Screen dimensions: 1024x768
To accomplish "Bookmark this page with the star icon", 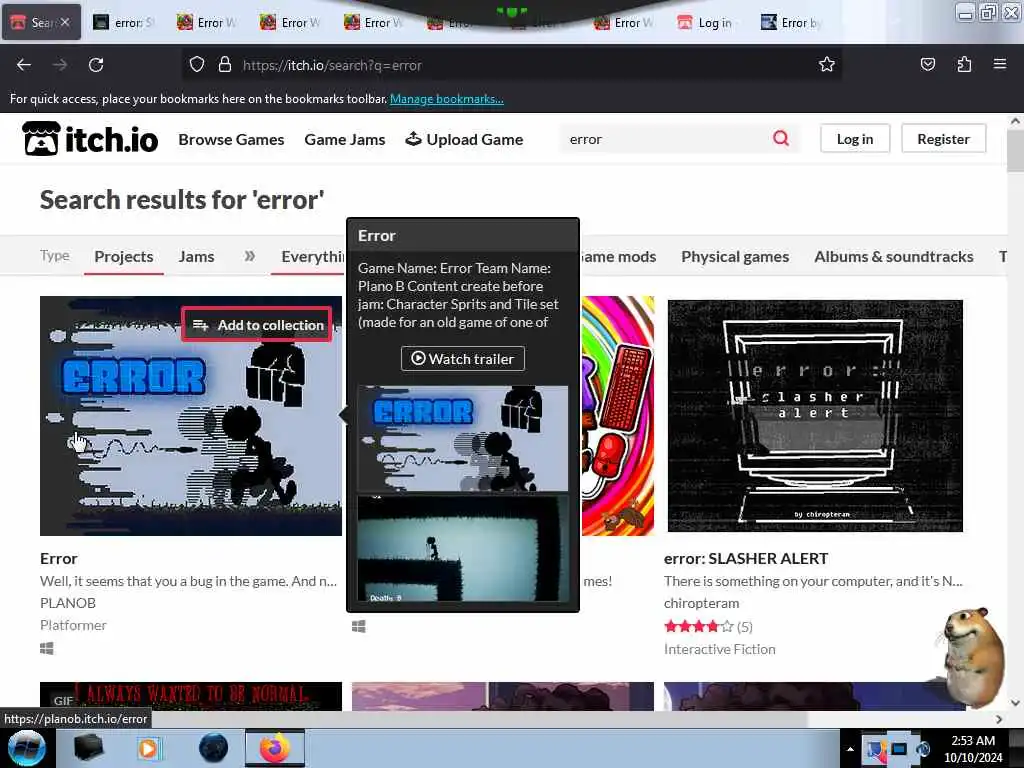I will pos(827,64).
